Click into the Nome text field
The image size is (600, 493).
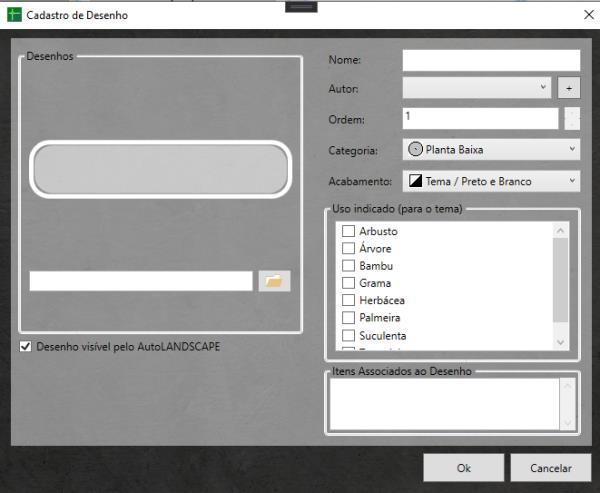point(491,61)
